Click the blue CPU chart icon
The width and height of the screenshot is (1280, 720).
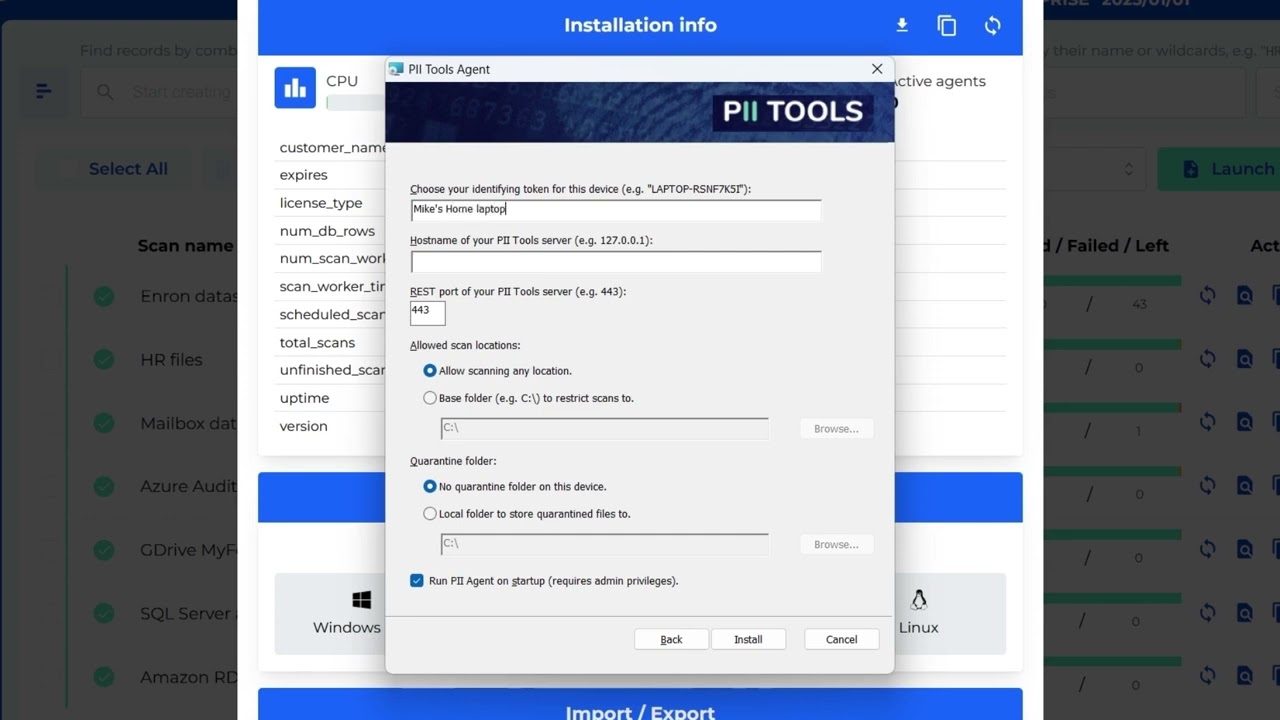point(295,88)
